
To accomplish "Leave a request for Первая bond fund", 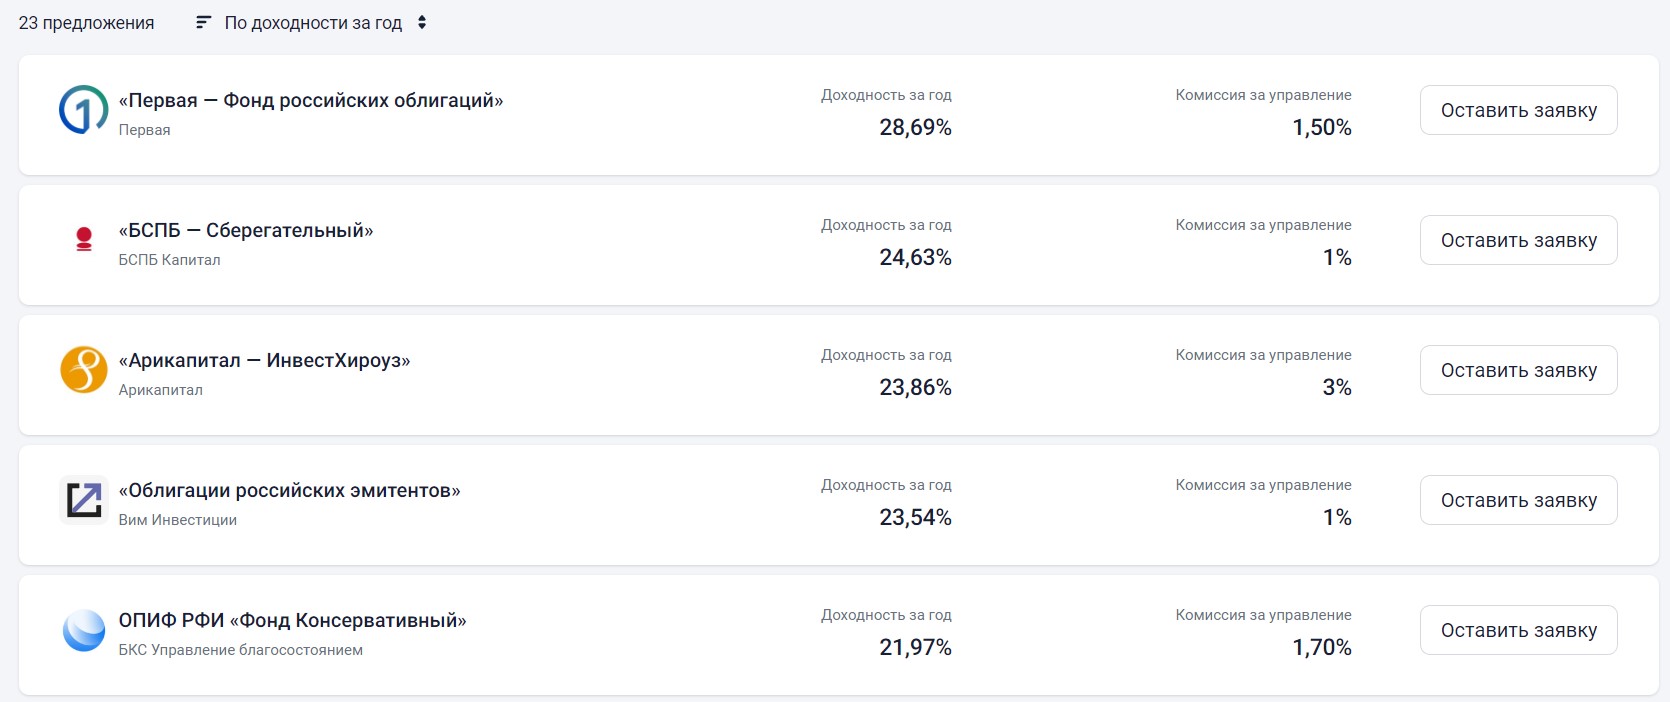I will [x=1518, y=110].
